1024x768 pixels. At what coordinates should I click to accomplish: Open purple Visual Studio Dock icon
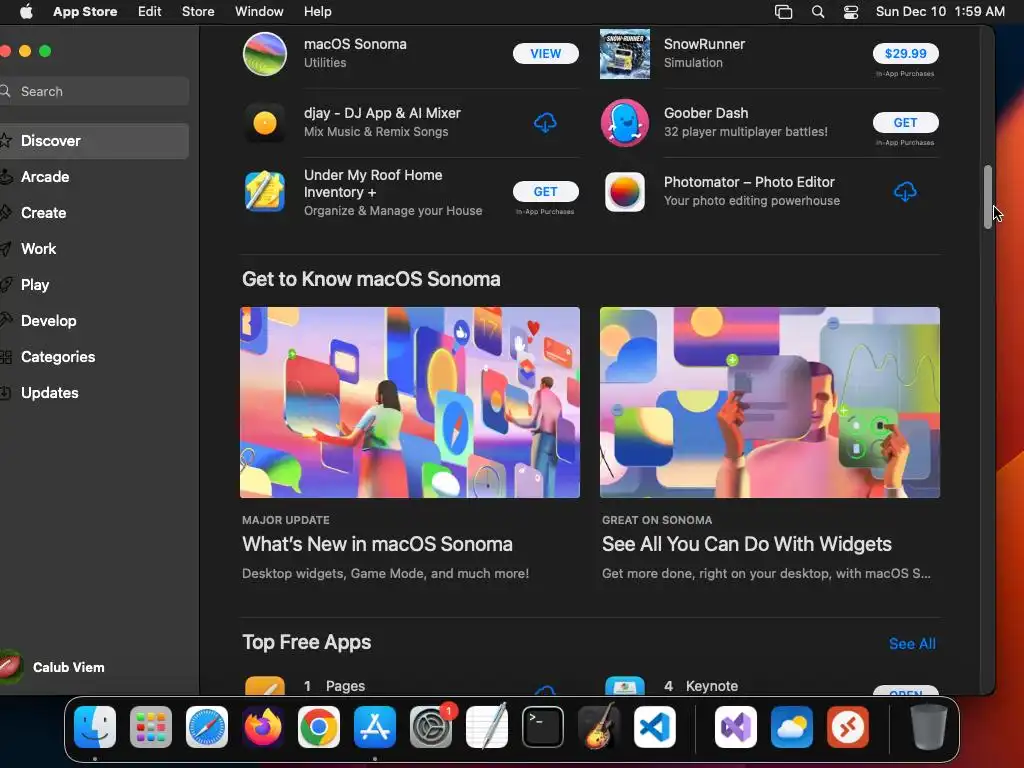coord(736,727)
